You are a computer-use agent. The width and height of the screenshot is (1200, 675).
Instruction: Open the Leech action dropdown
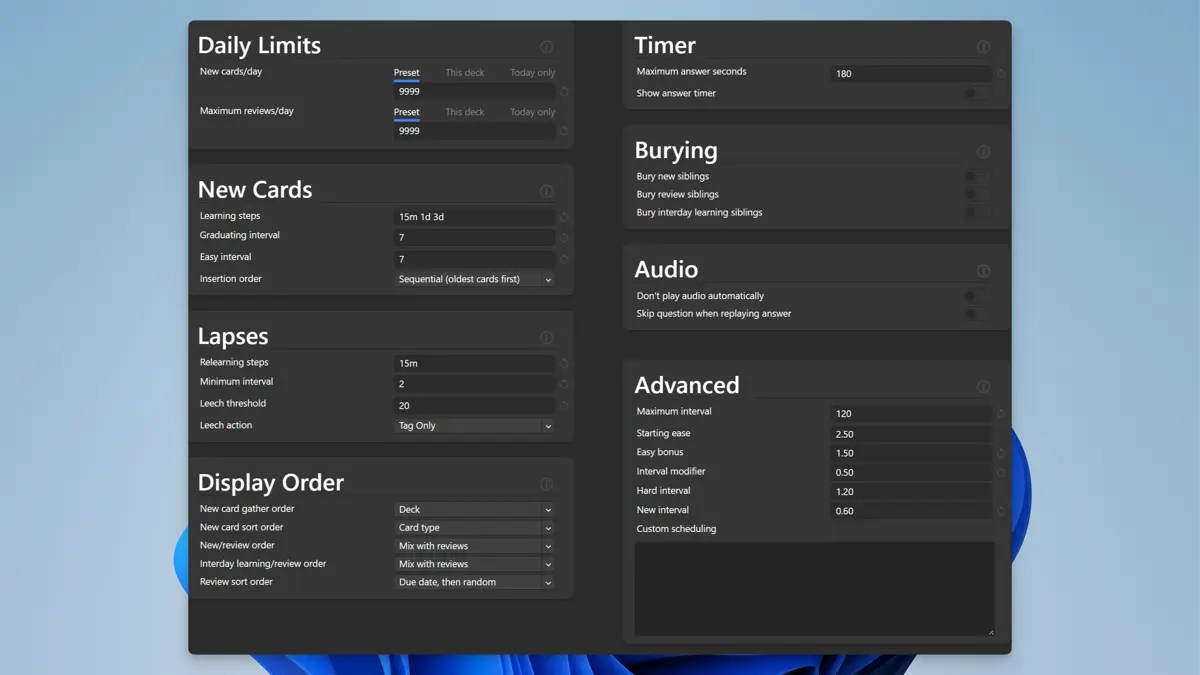pos(474,425)
